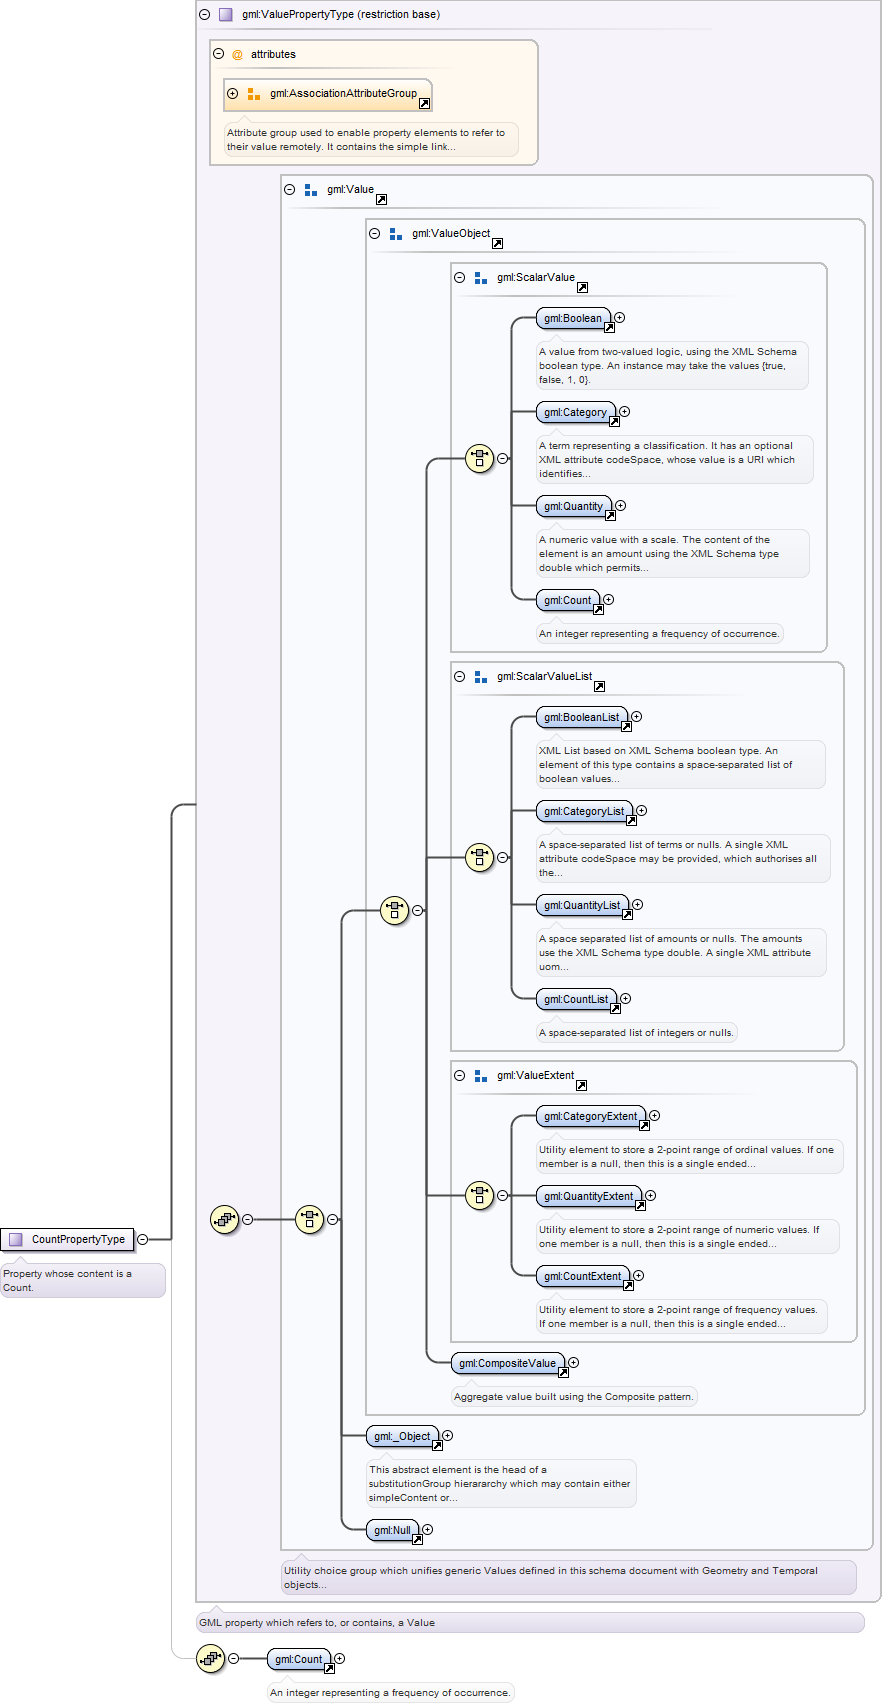Collapse the attributes group
Viewport: 883px width, 1706px height.
coord(219,54)
